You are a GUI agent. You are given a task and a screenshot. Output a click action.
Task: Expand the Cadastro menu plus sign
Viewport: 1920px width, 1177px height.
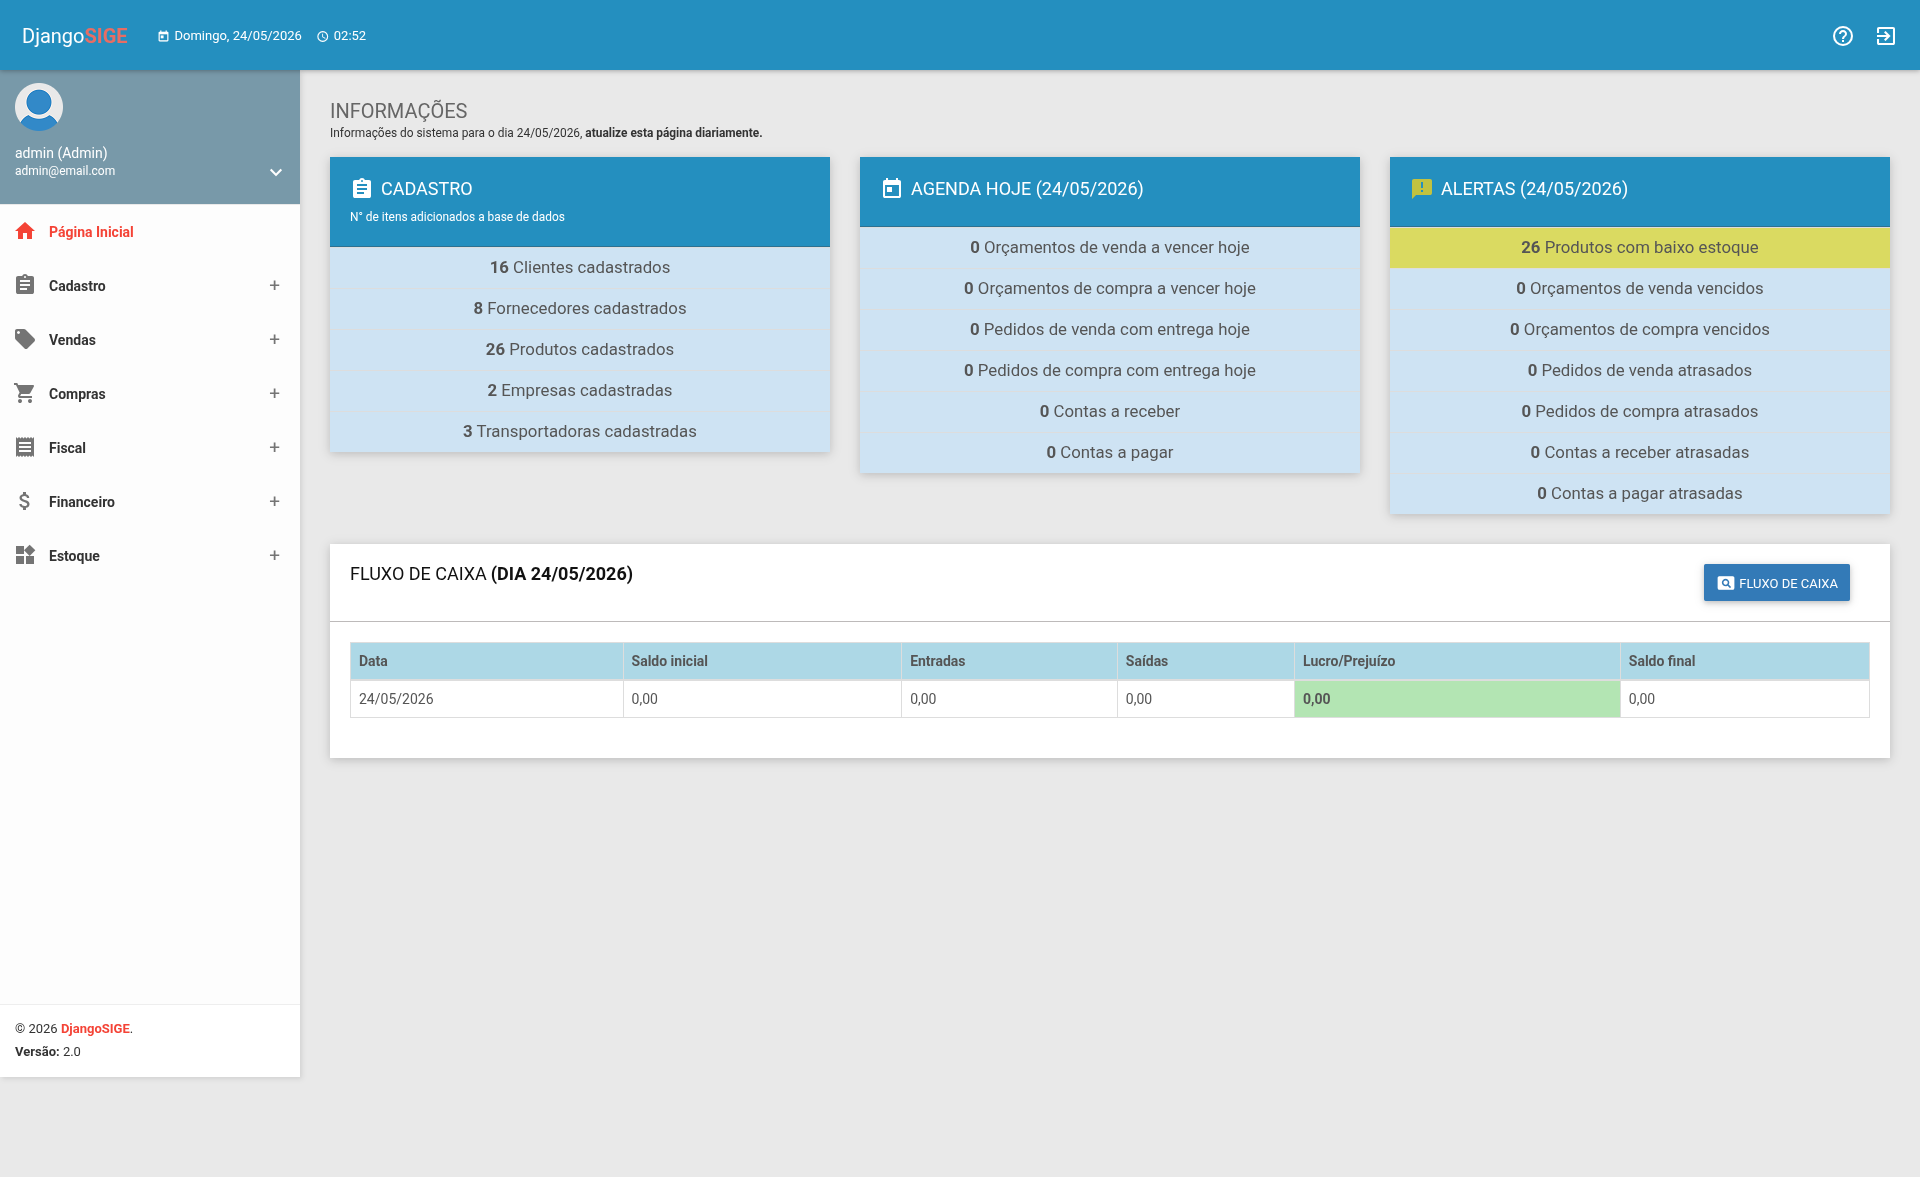pos(274,285)
